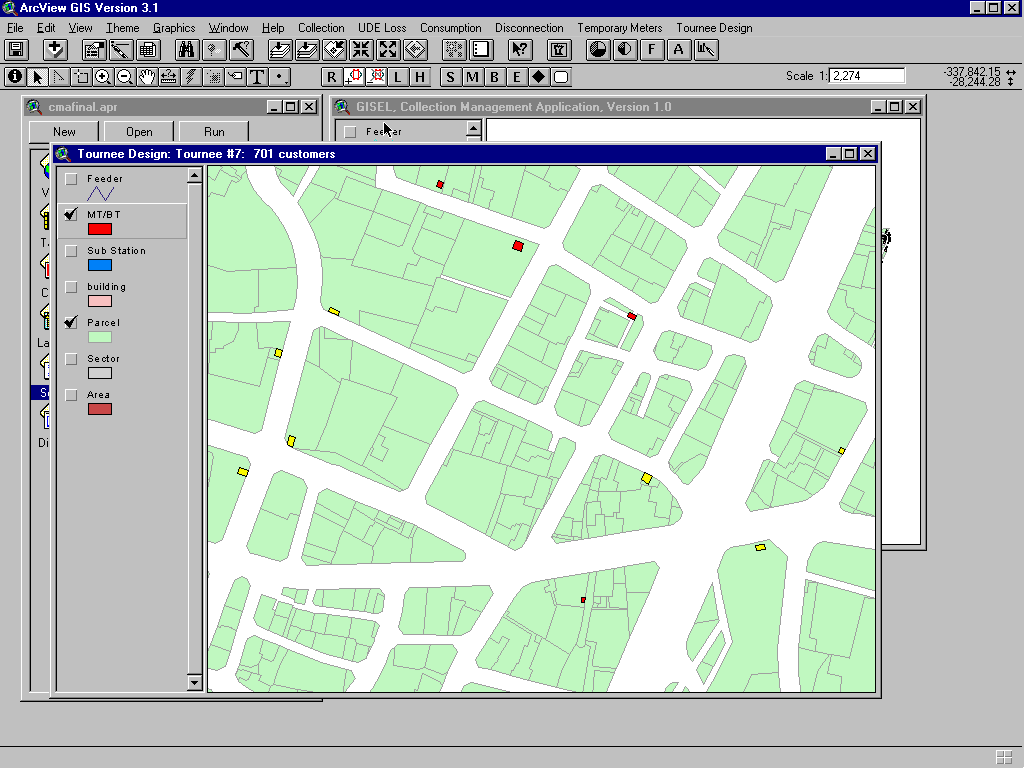The image size is (1024, 768).
Task: Click the Scale input field
Action: coord(867,76)
